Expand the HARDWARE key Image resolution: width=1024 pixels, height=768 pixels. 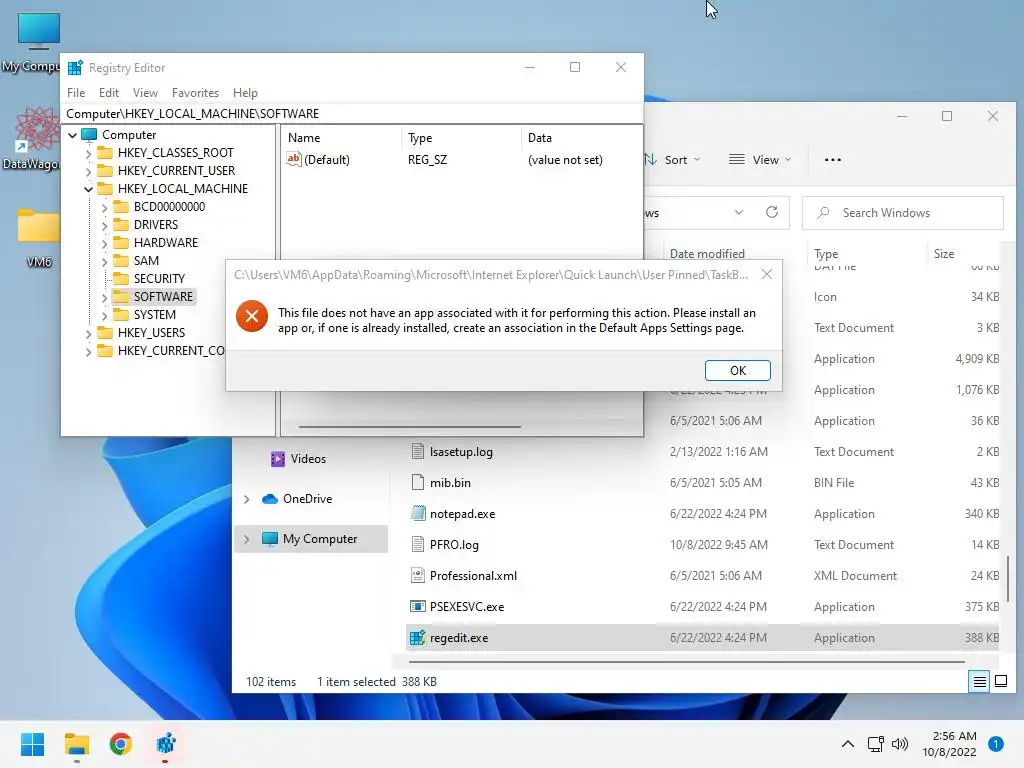point(104,244)
